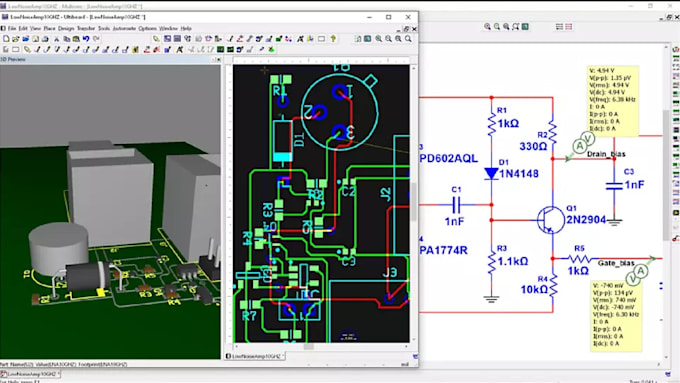Click the Multisim red lines list icon
Viewport: 680px width, 383px height.
569,26
